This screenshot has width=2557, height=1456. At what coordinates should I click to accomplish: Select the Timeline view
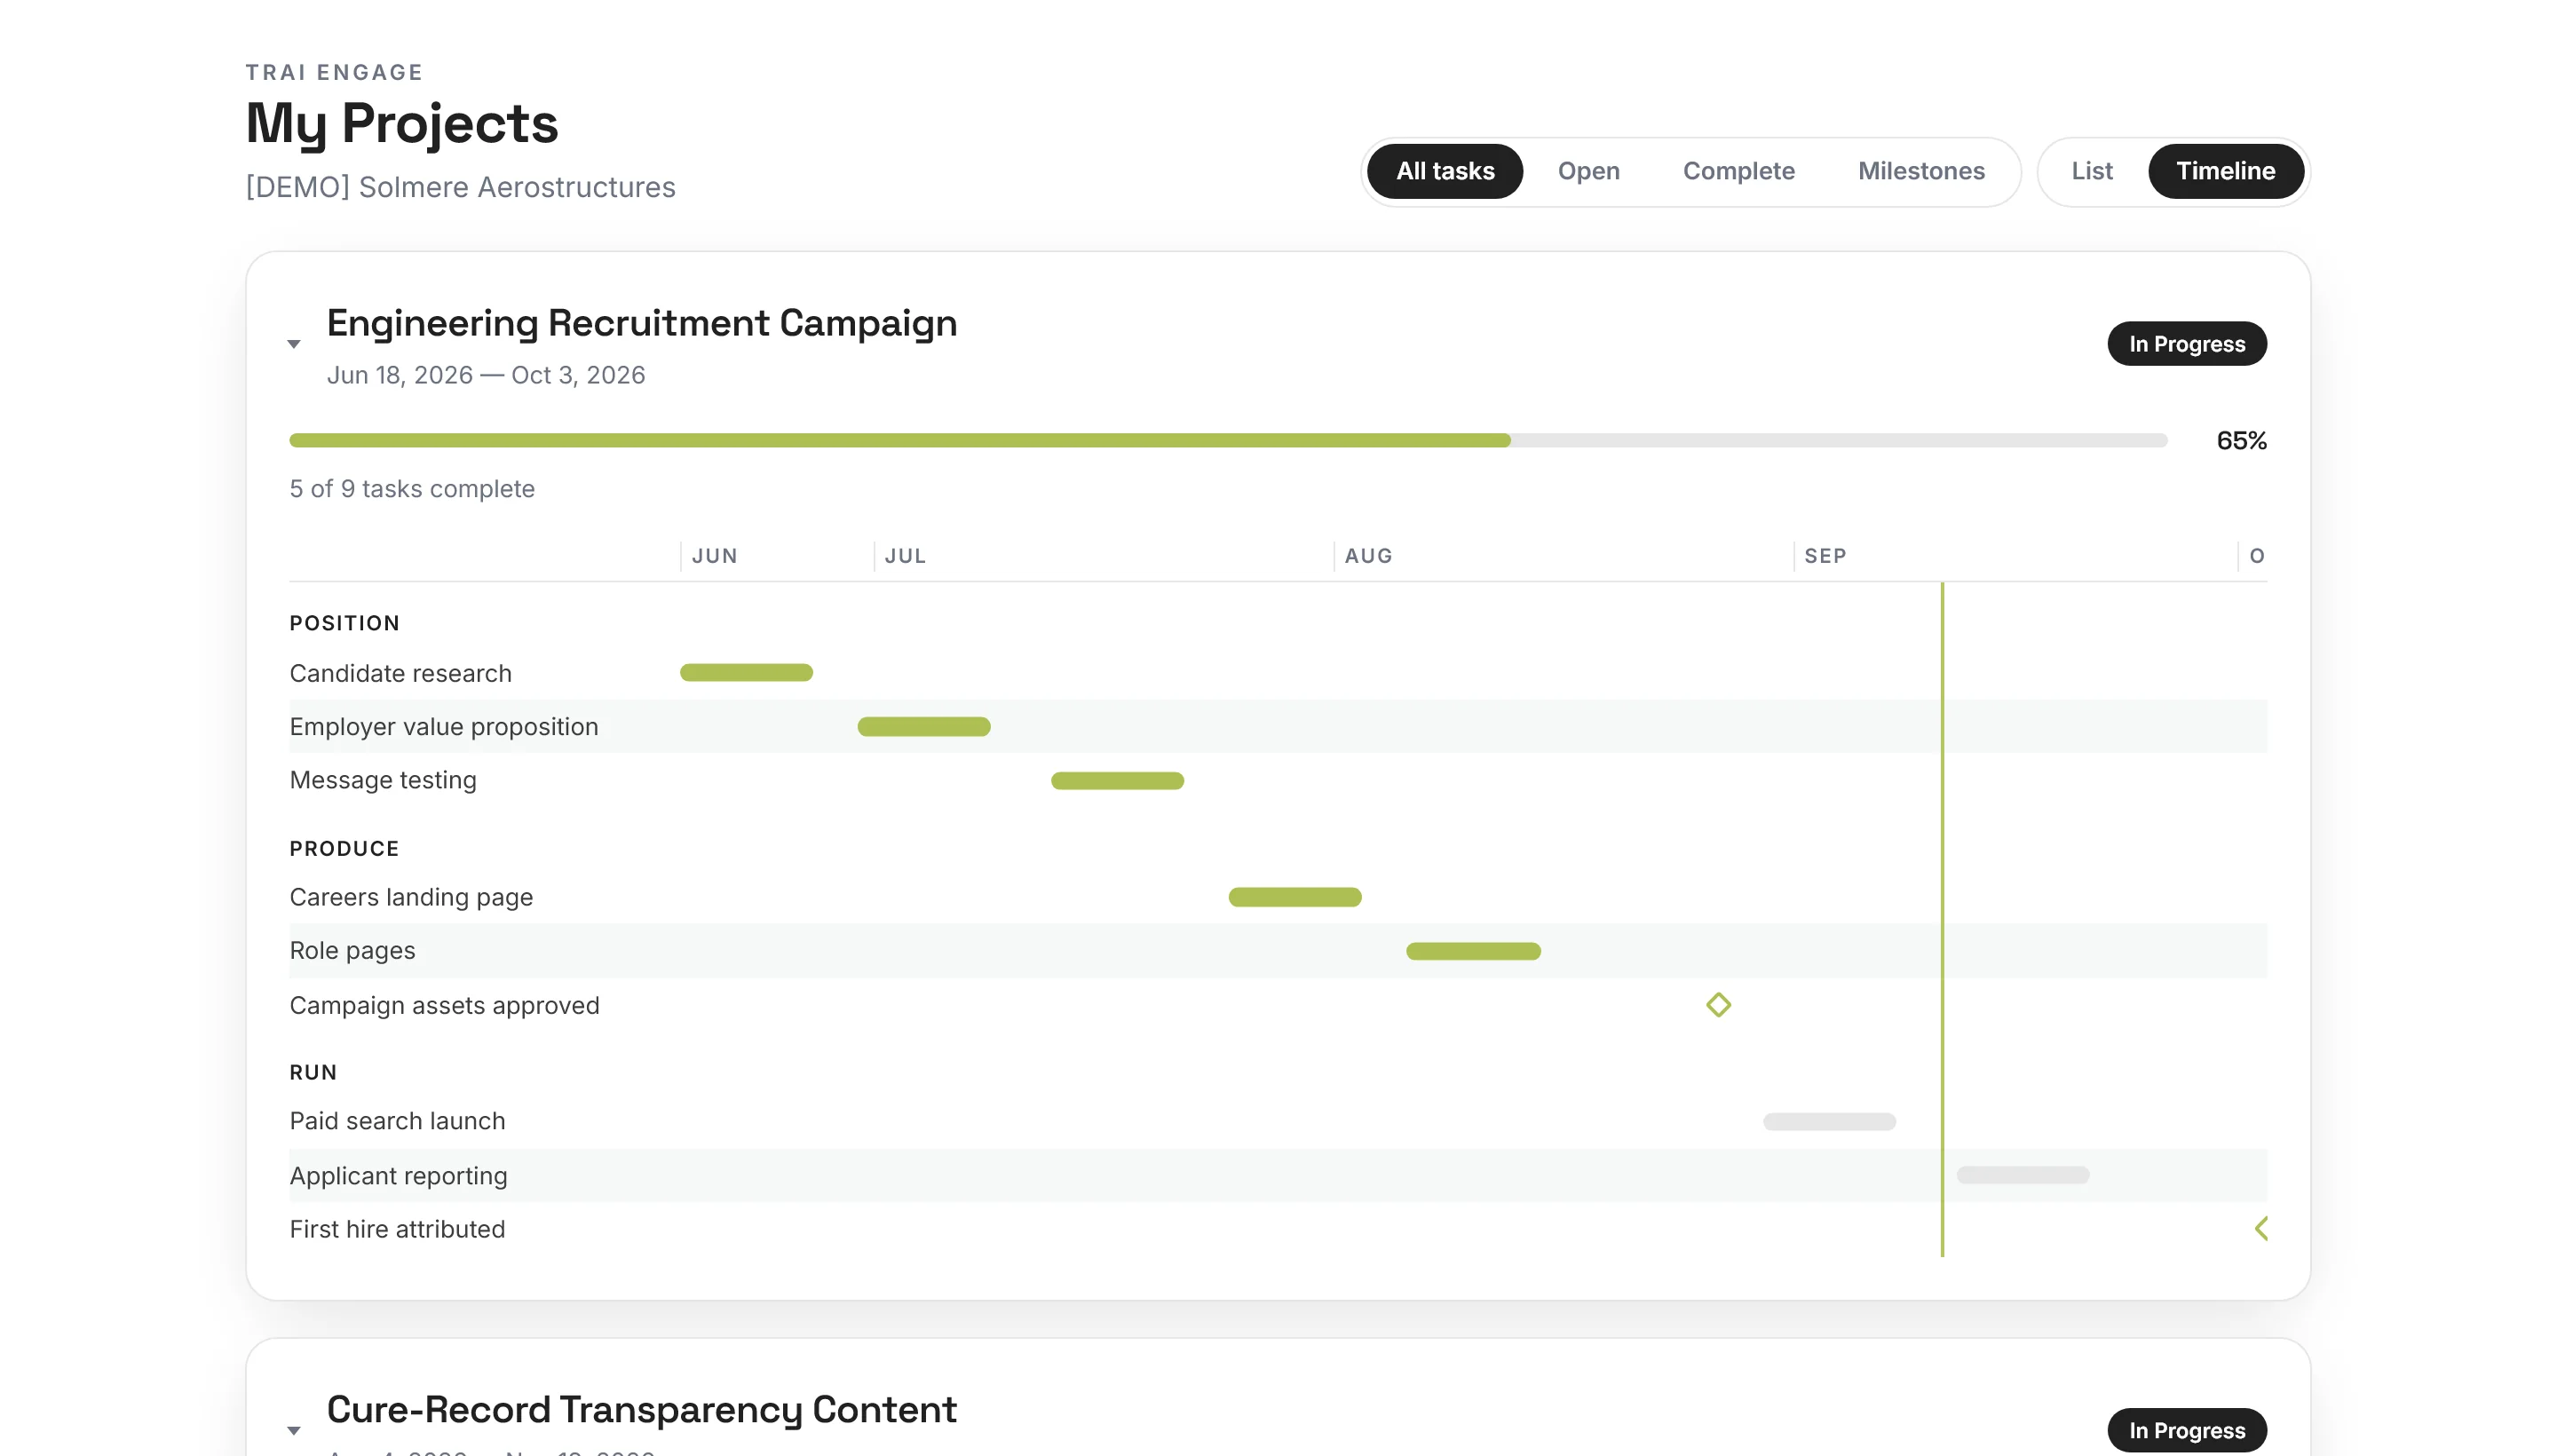tap(2225, 171)
